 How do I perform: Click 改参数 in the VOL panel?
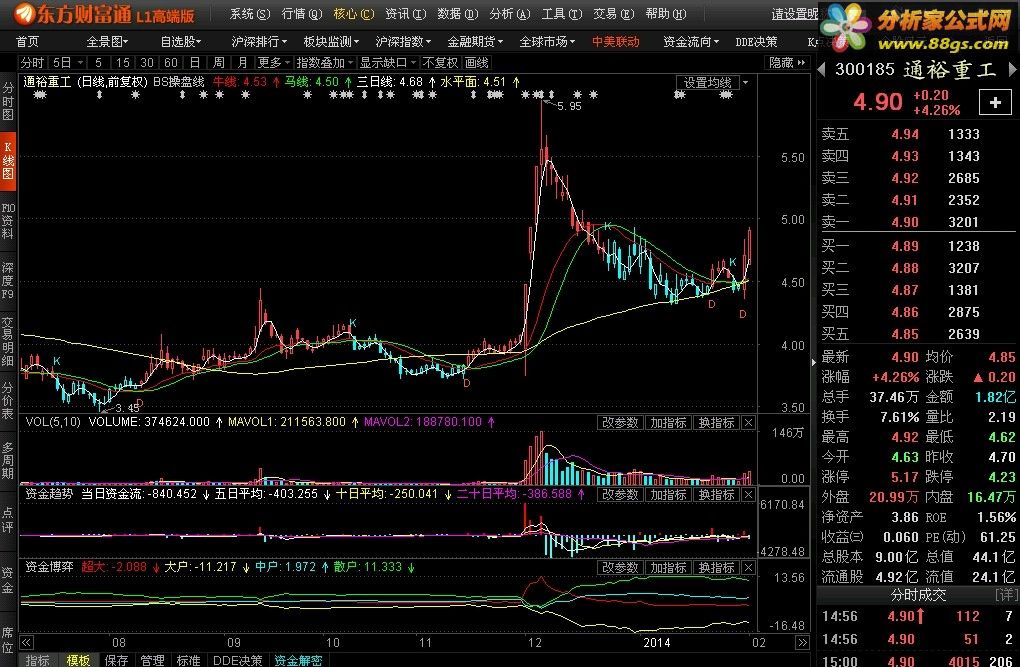[620, 423]
